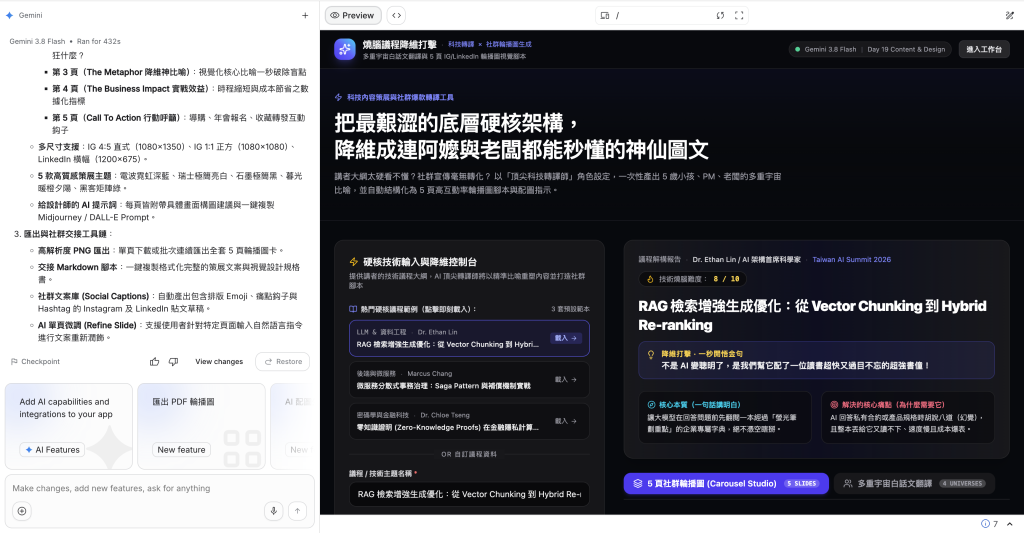Click the 科技轉譯 tag in header
The height and width of the screenshot is (533, 1024).
[461, 44]
